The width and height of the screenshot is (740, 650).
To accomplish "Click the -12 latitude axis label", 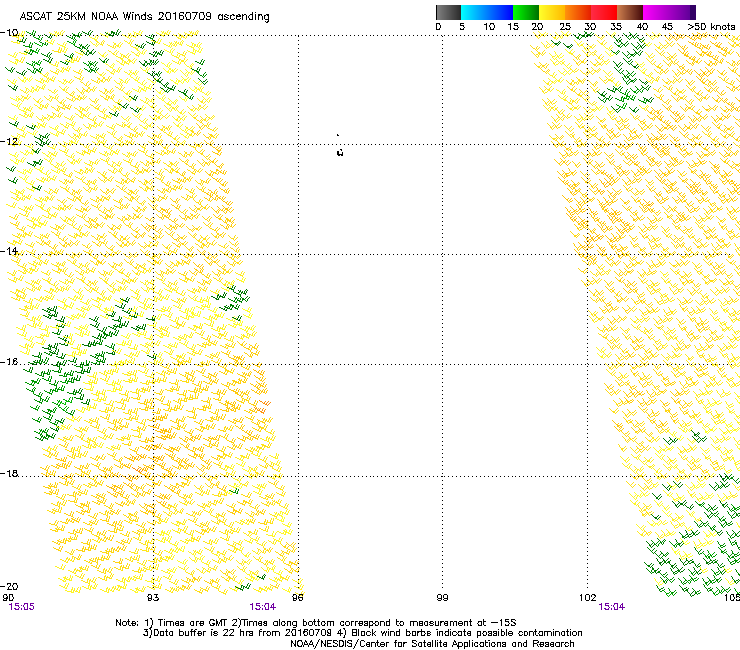I will [x=9, y=142].
